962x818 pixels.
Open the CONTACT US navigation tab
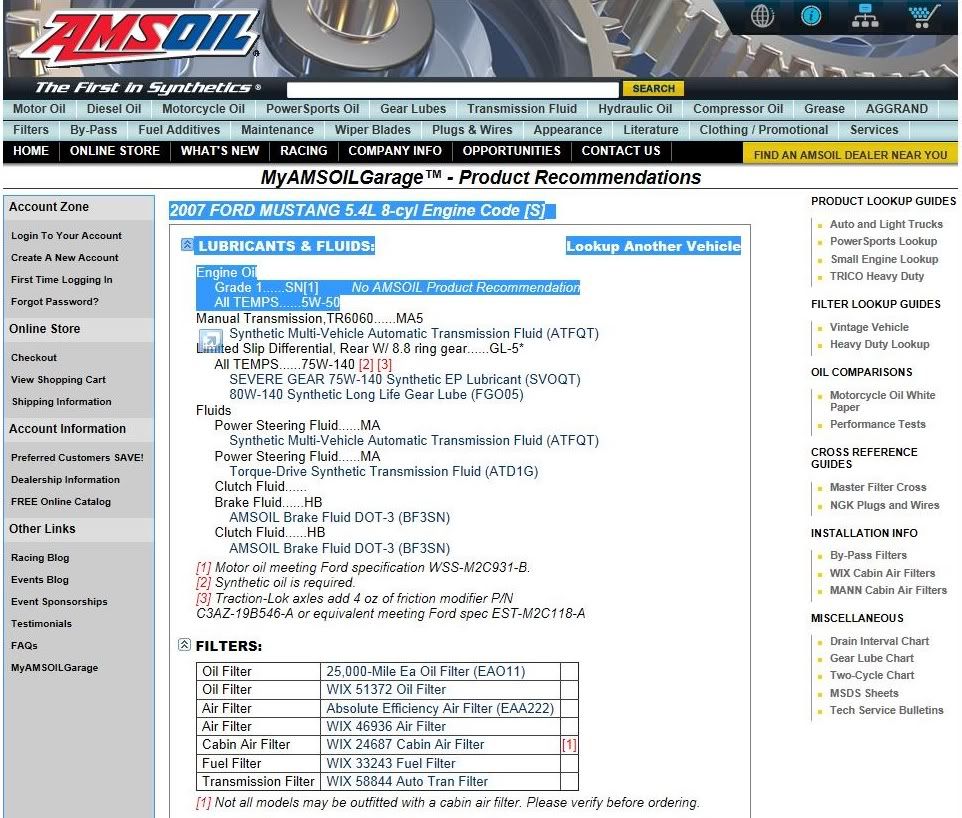point(621,151)
